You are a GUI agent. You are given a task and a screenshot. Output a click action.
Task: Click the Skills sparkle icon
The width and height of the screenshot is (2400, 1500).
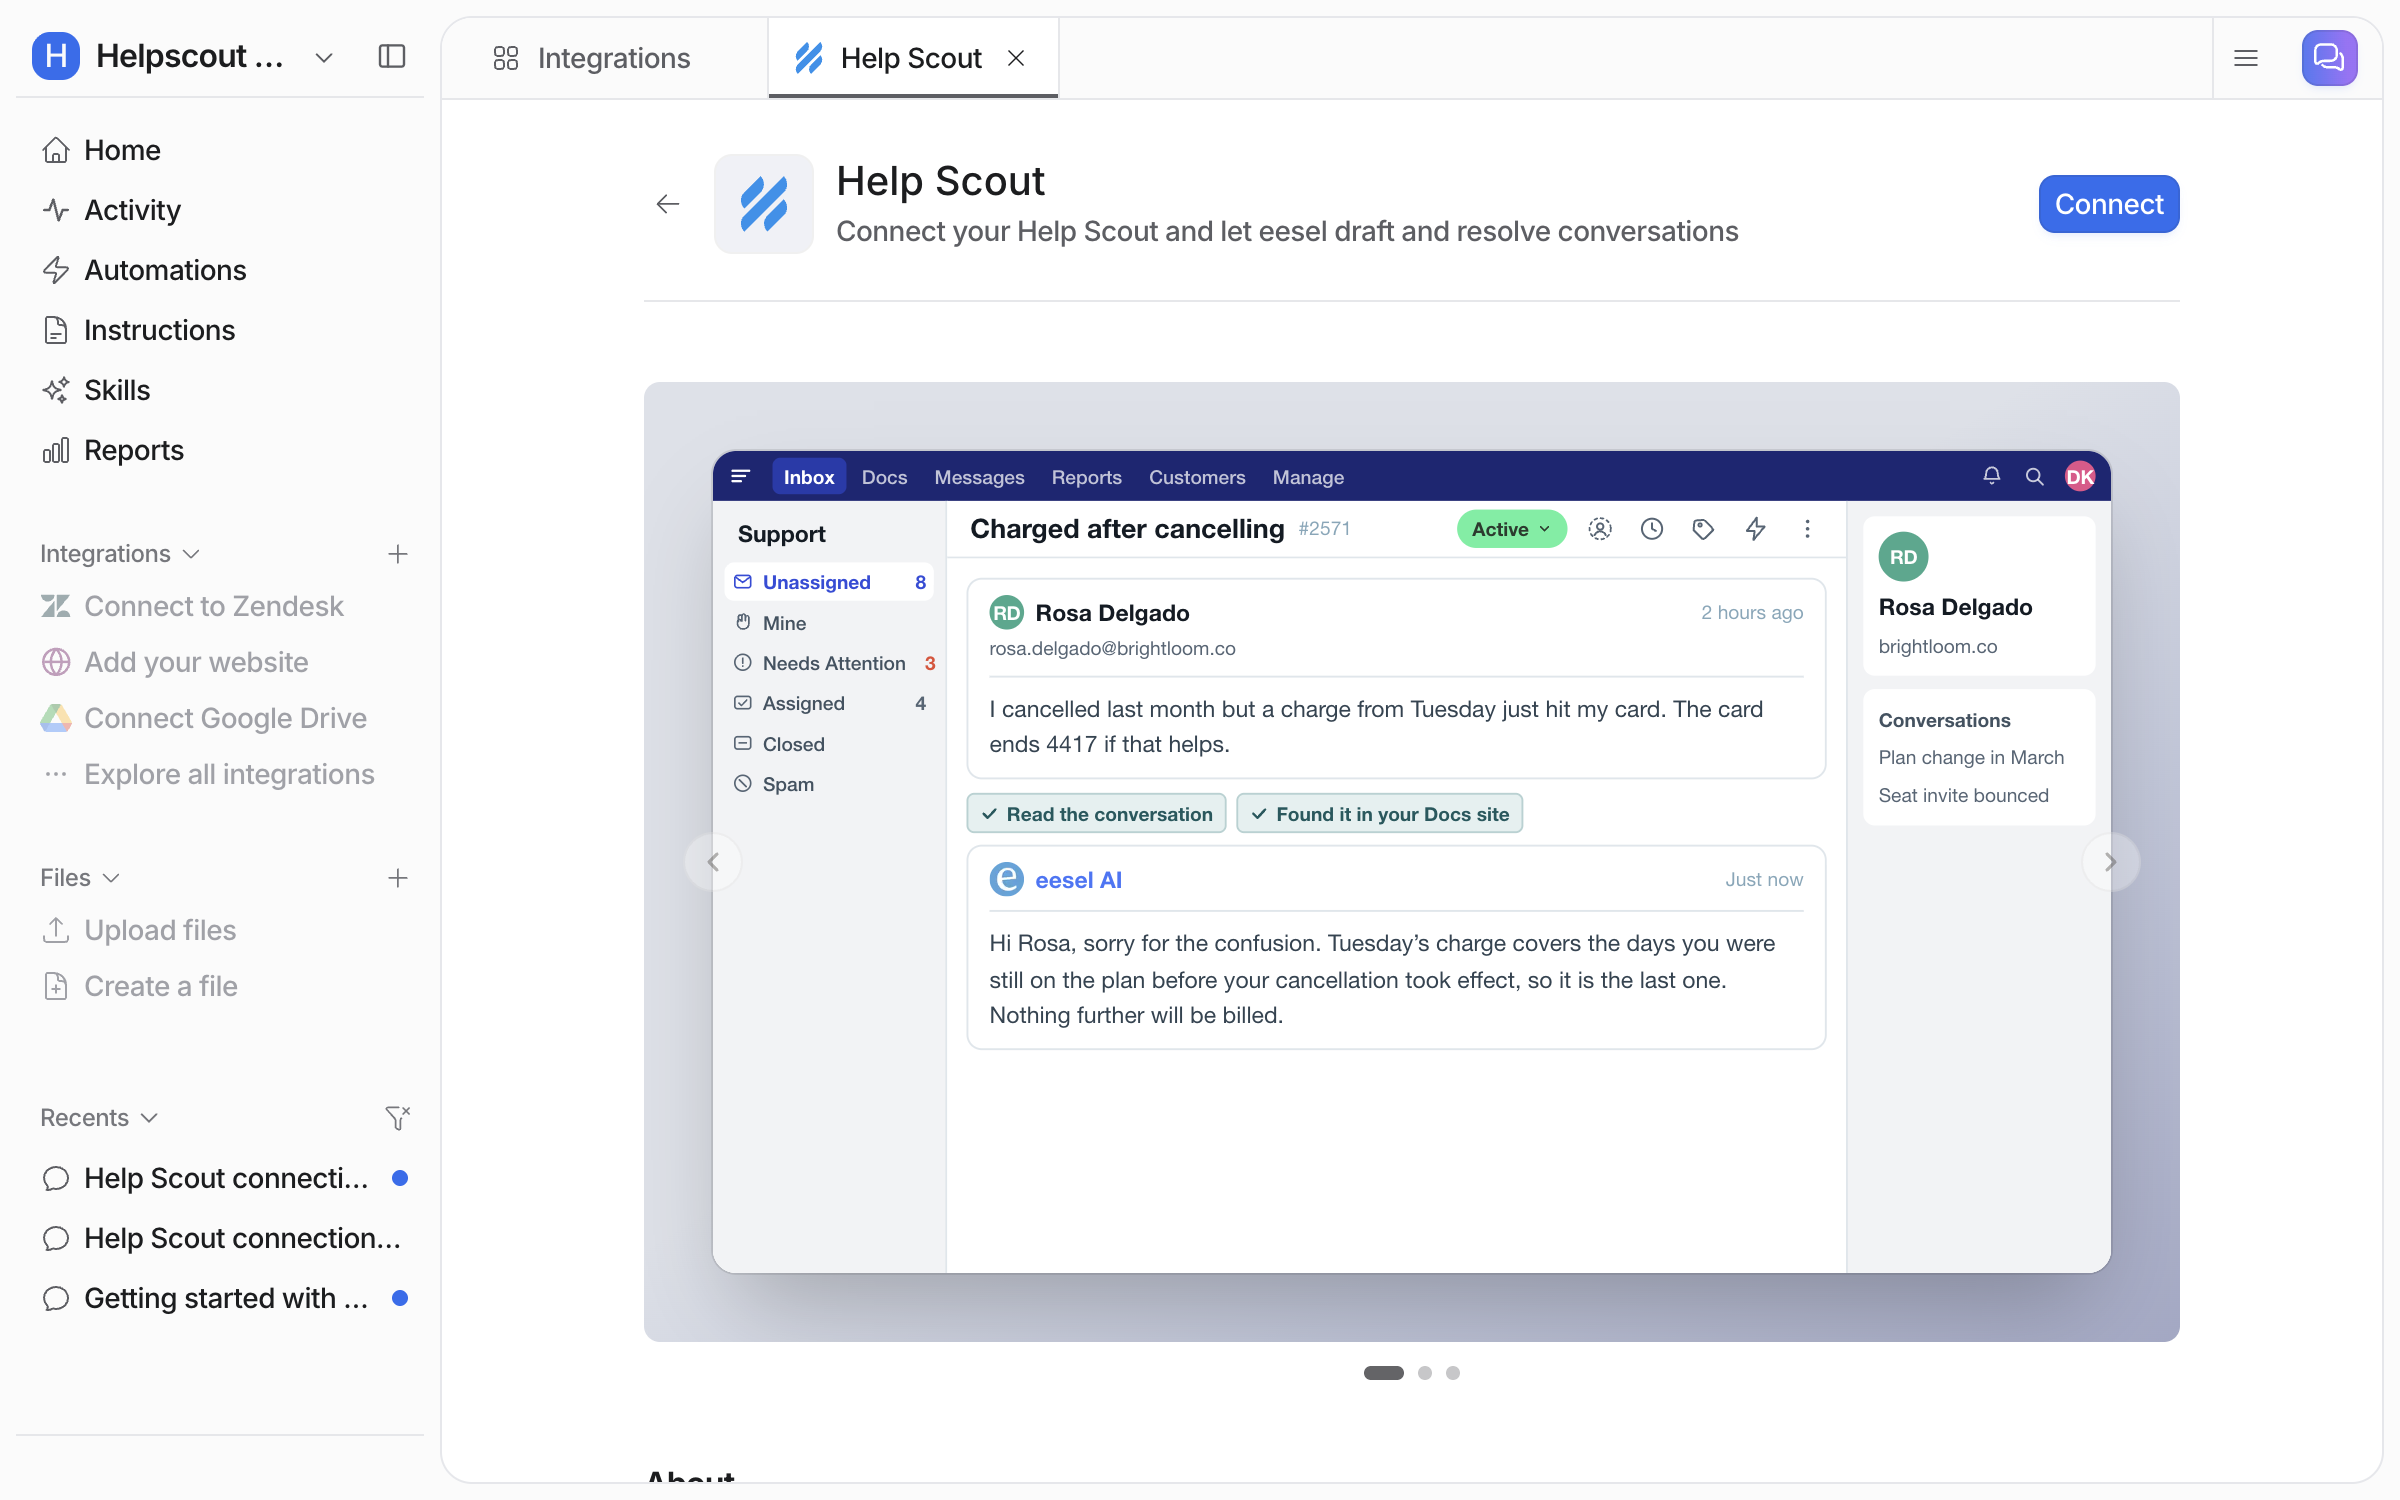click(56, 390)
